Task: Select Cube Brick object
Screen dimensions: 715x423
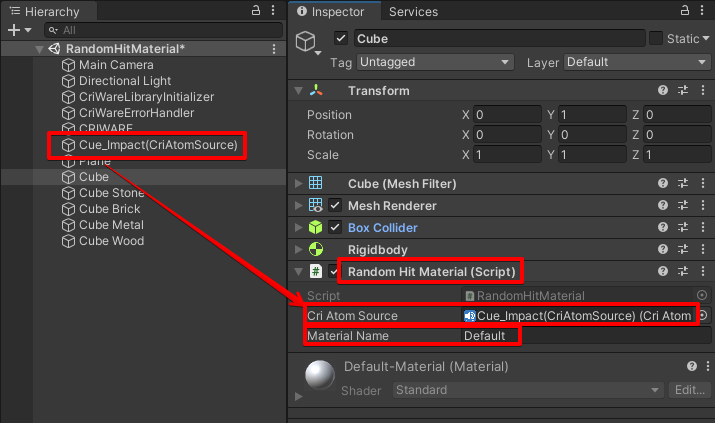Action: 109,209
